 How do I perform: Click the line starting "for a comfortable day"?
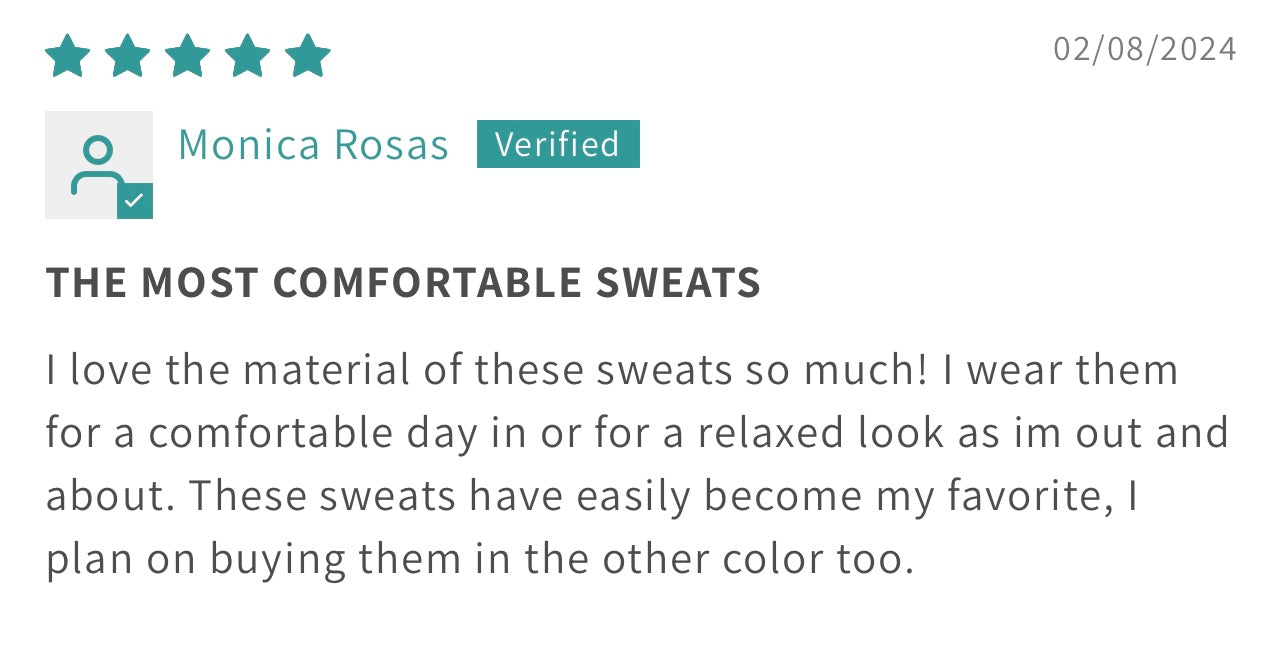[637, 433]
